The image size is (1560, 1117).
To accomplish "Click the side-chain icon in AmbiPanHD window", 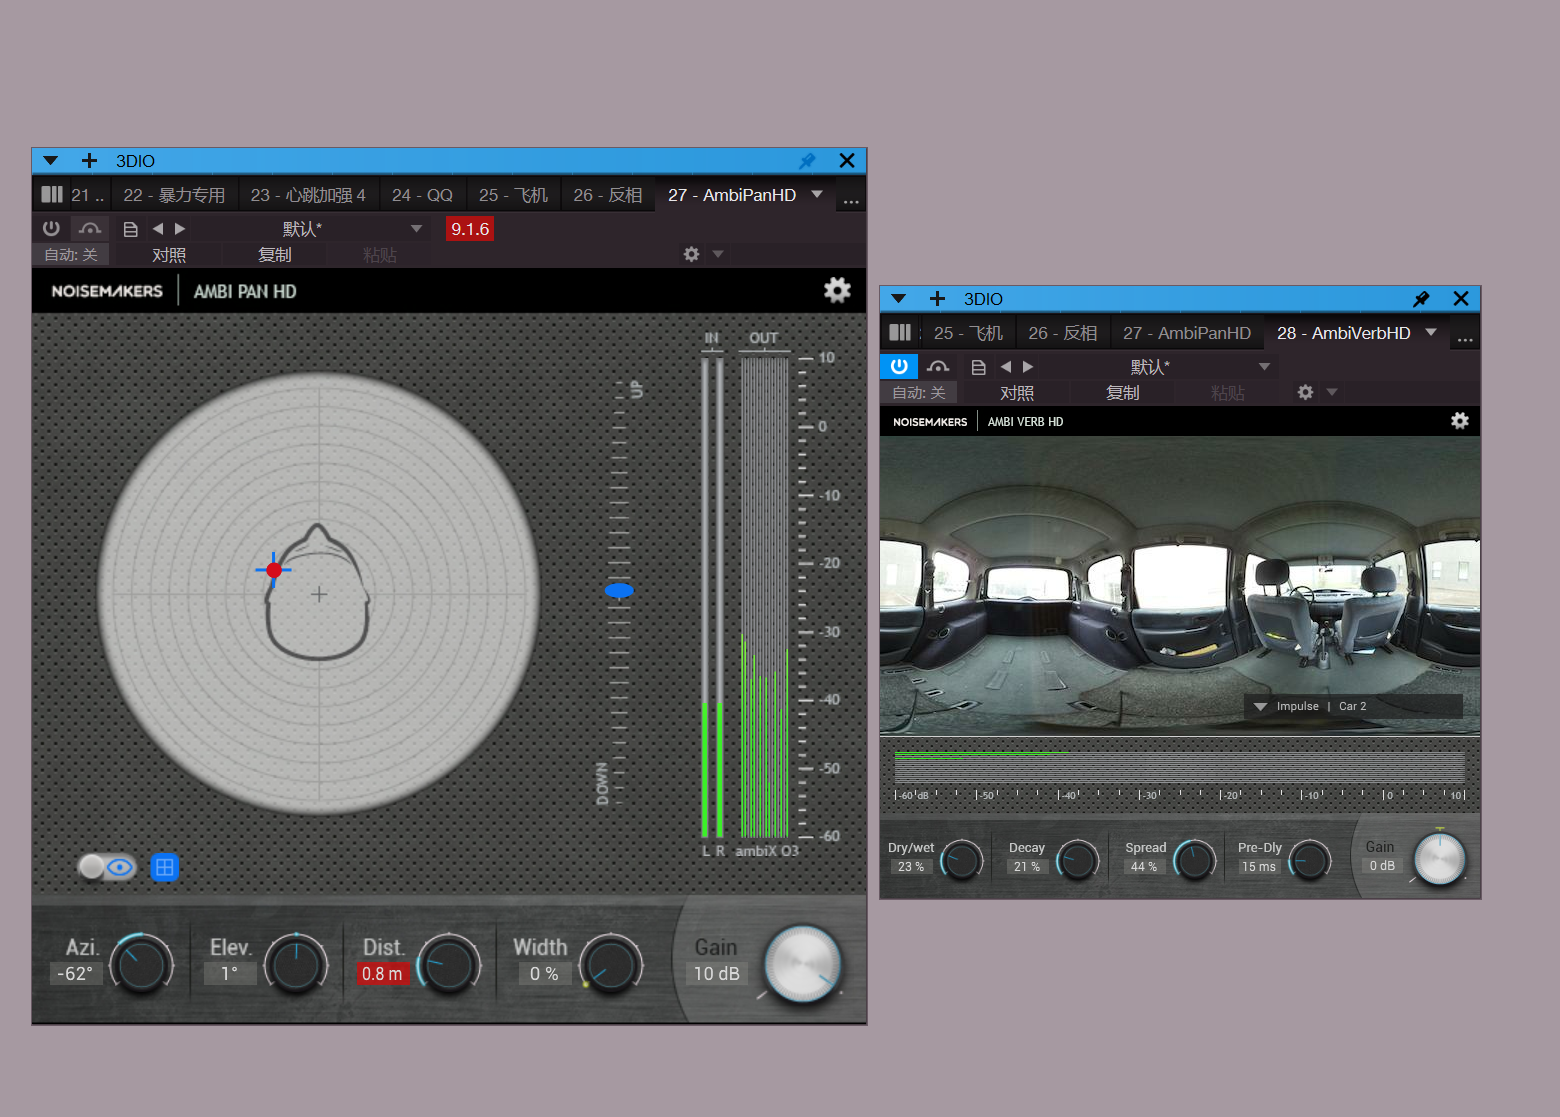I will point(90,229).
